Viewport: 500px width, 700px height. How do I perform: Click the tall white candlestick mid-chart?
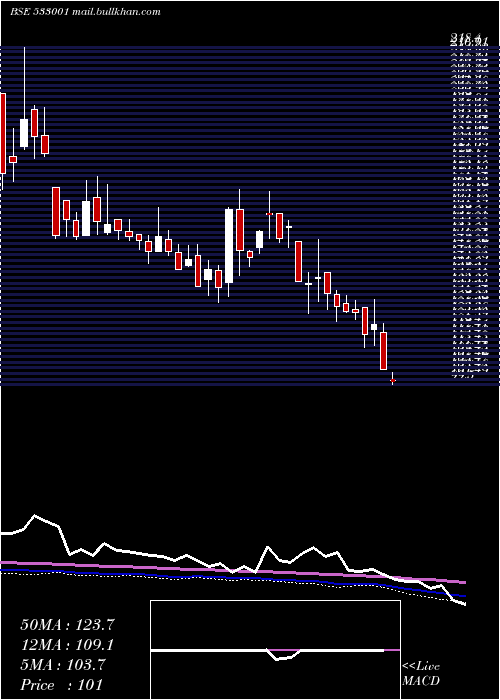[x=229, y=246]
